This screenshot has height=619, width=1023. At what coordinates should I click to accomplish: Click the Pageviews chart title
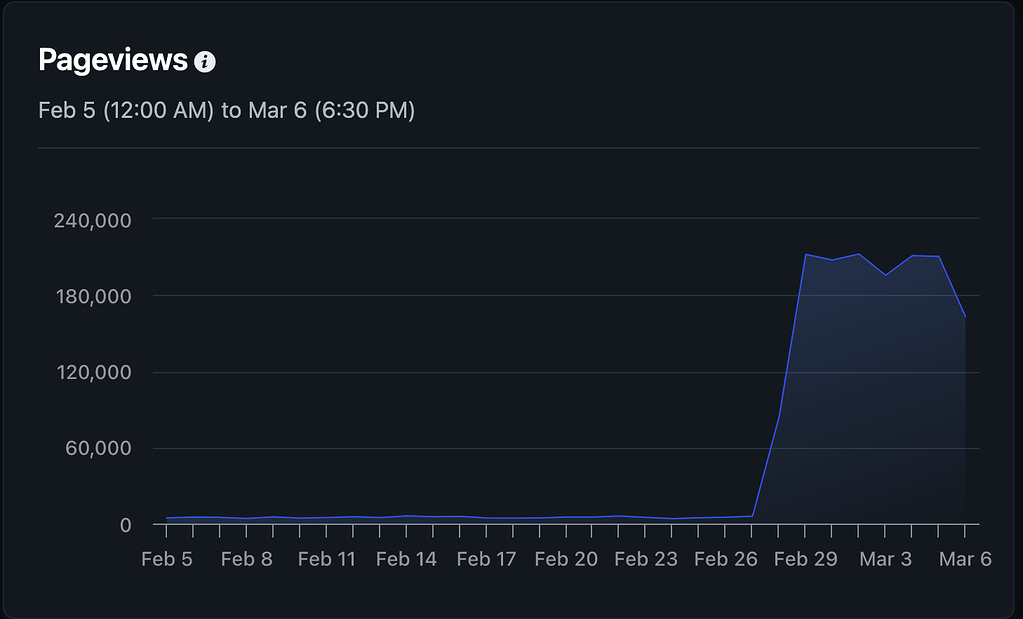[x=110, y=60]
